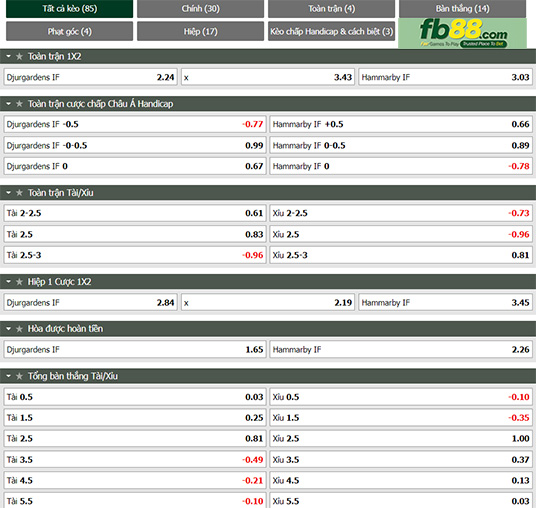Screen dimensions: 536x508
Task: Select Xỉu 2.5 at 1.00
Action: (x=401, y=439)
